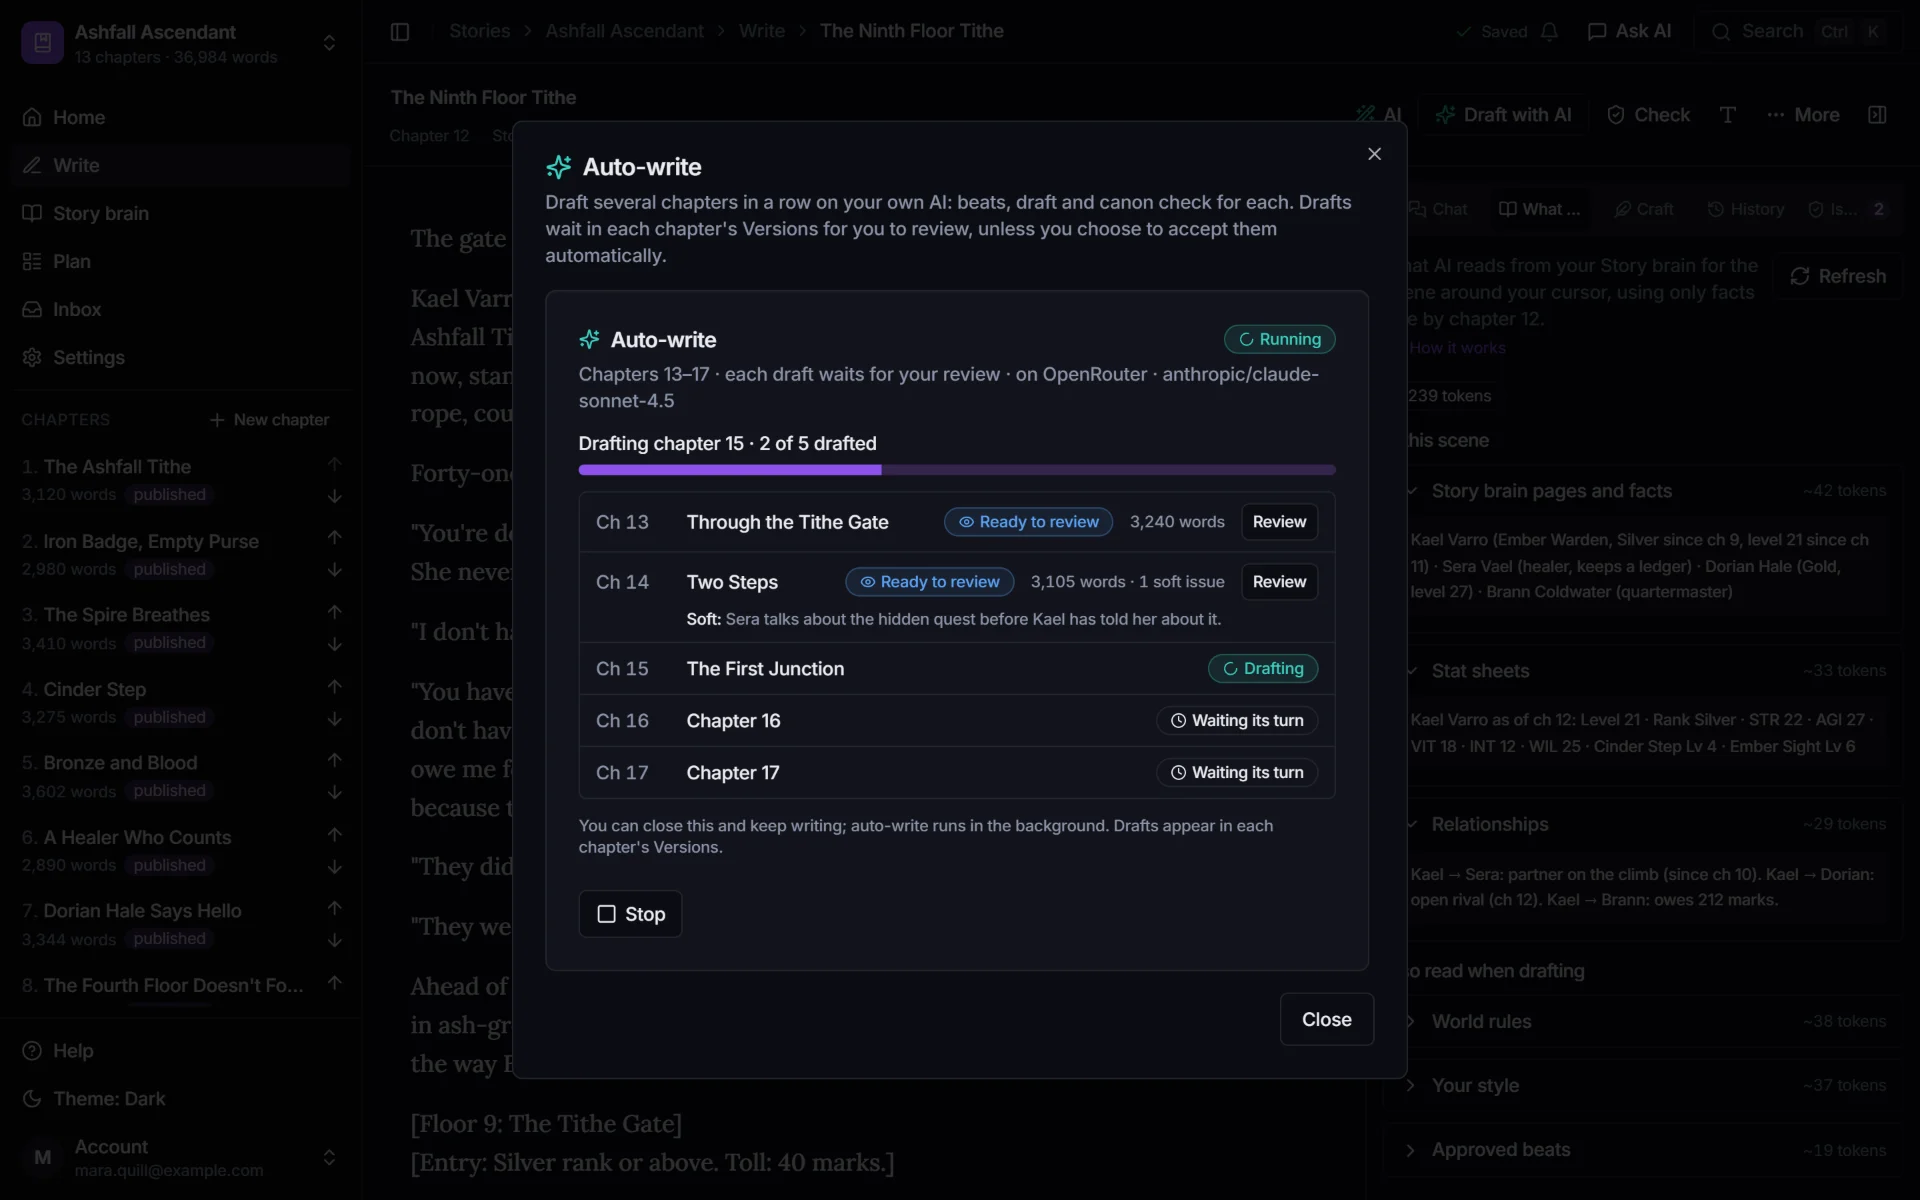Move Dorian Hale Says Hello chapter down
Screen dimensions: 1920x1200
tap(335, 940)
